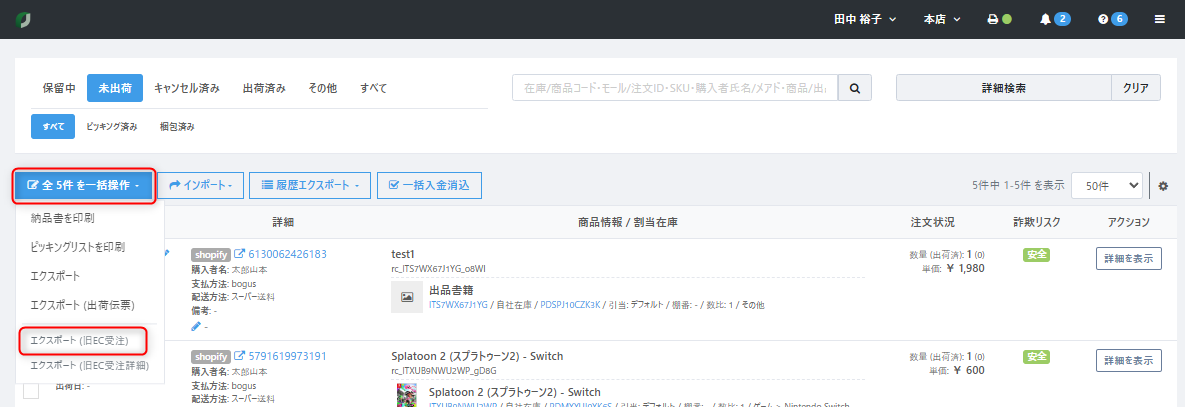
Task: Open the ITS7WX67J1YG product code link
Action: click(458, 305)
